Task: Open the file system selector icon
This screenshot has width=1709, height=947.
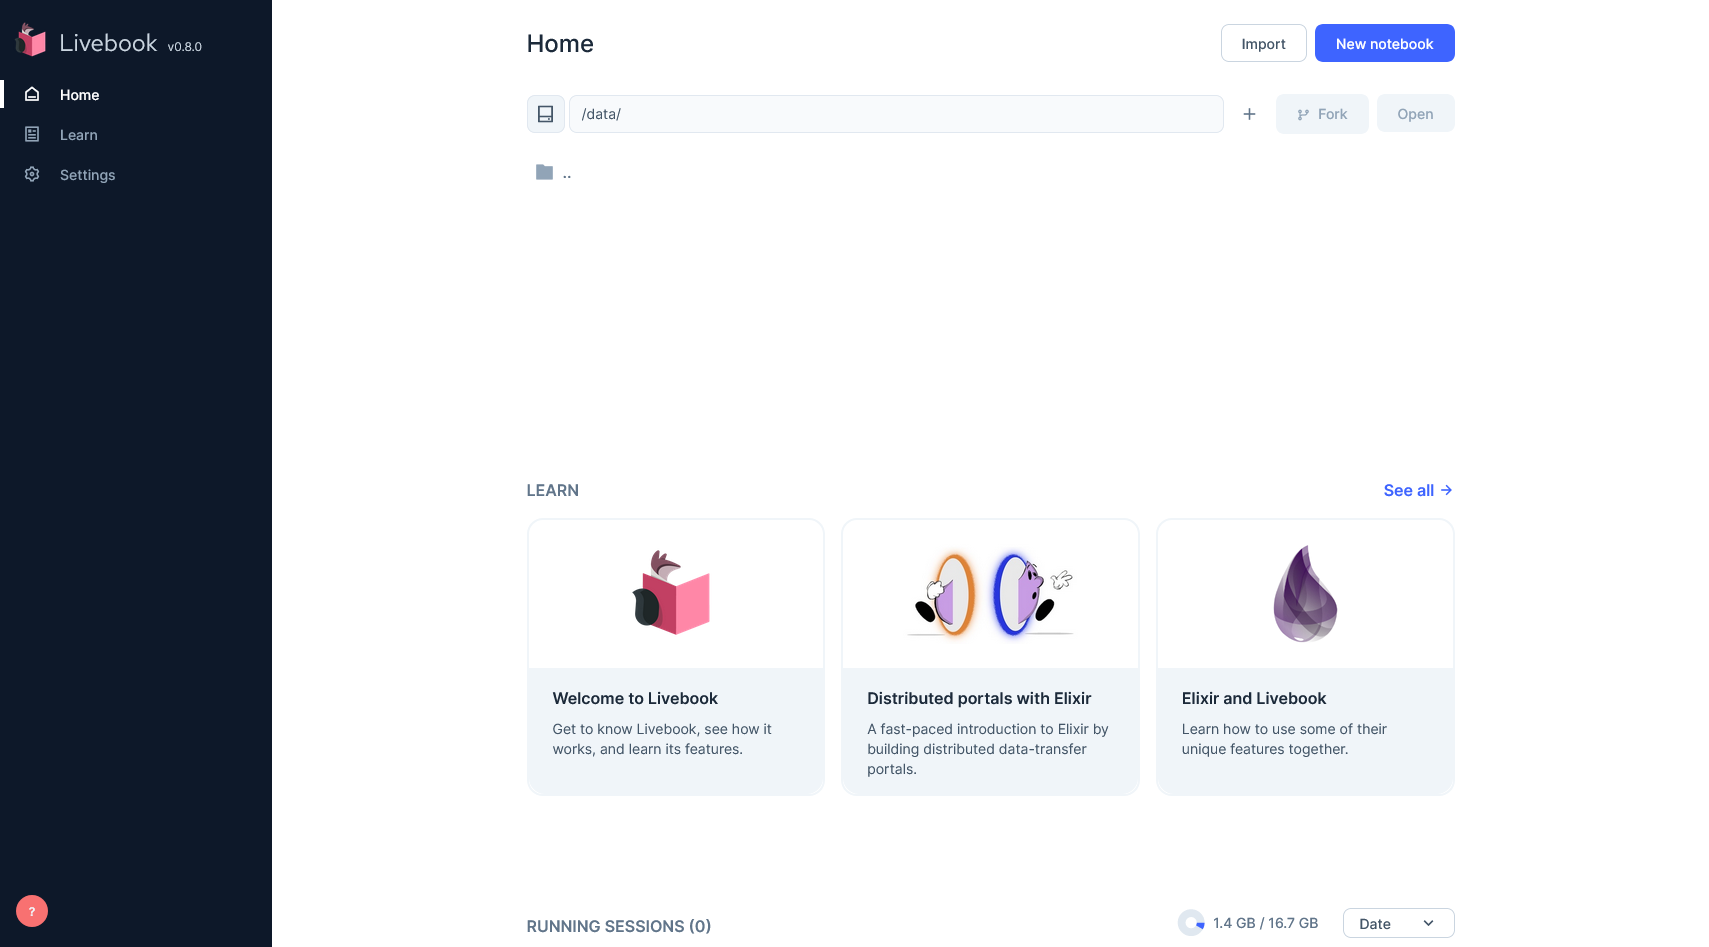Action: [545, 114]
